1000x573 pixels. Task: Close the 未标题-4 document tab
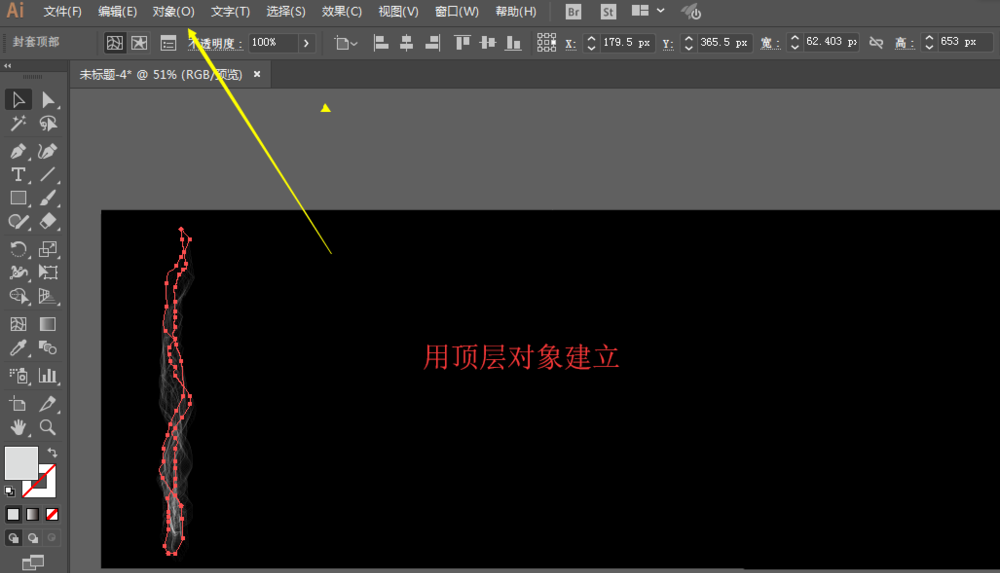pyautogui.click(x=257, y=74)
